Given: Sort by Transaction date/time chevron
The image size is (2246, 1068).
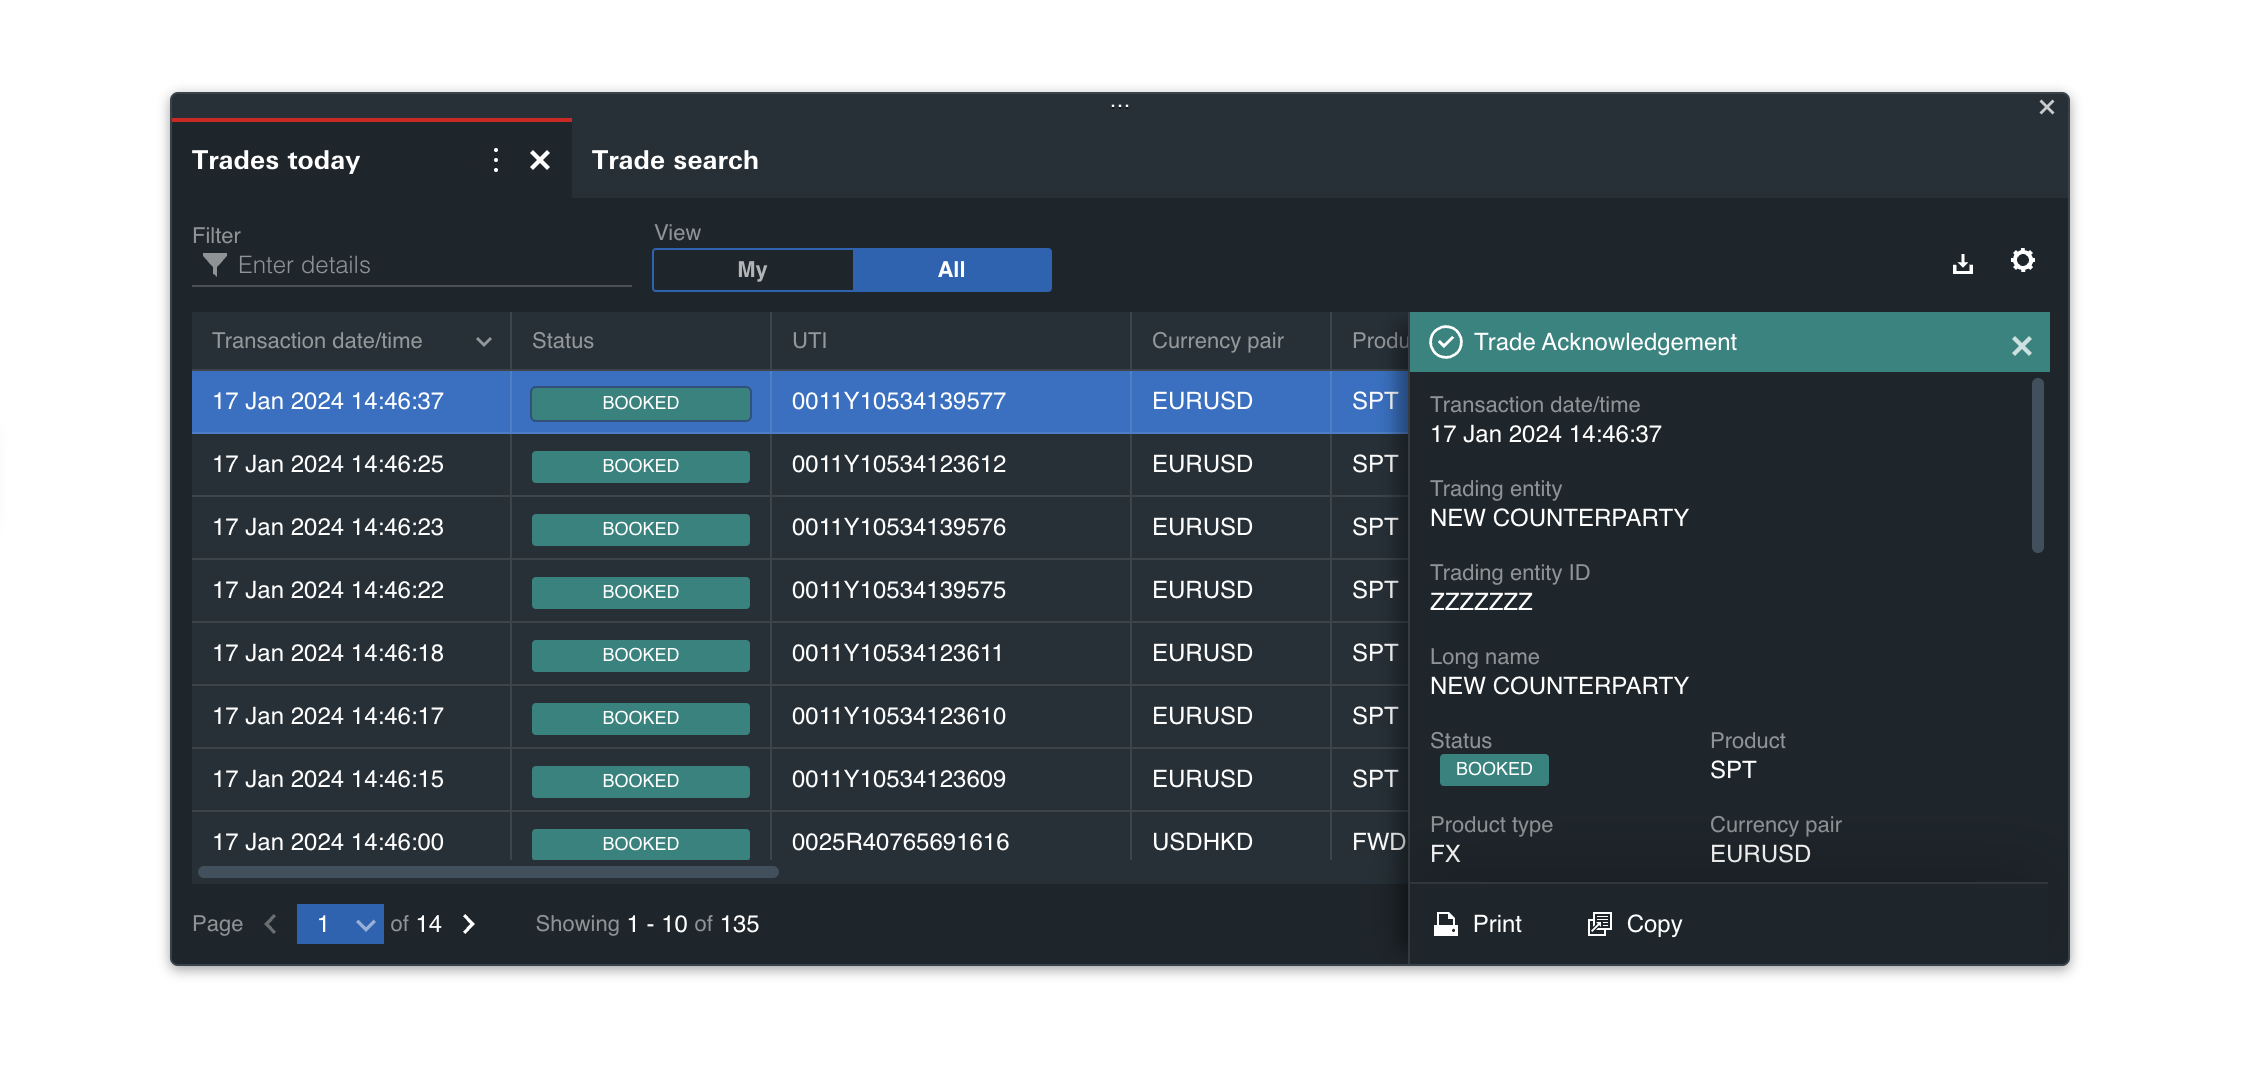Looking at the screenshot, I should coord(484,342).
